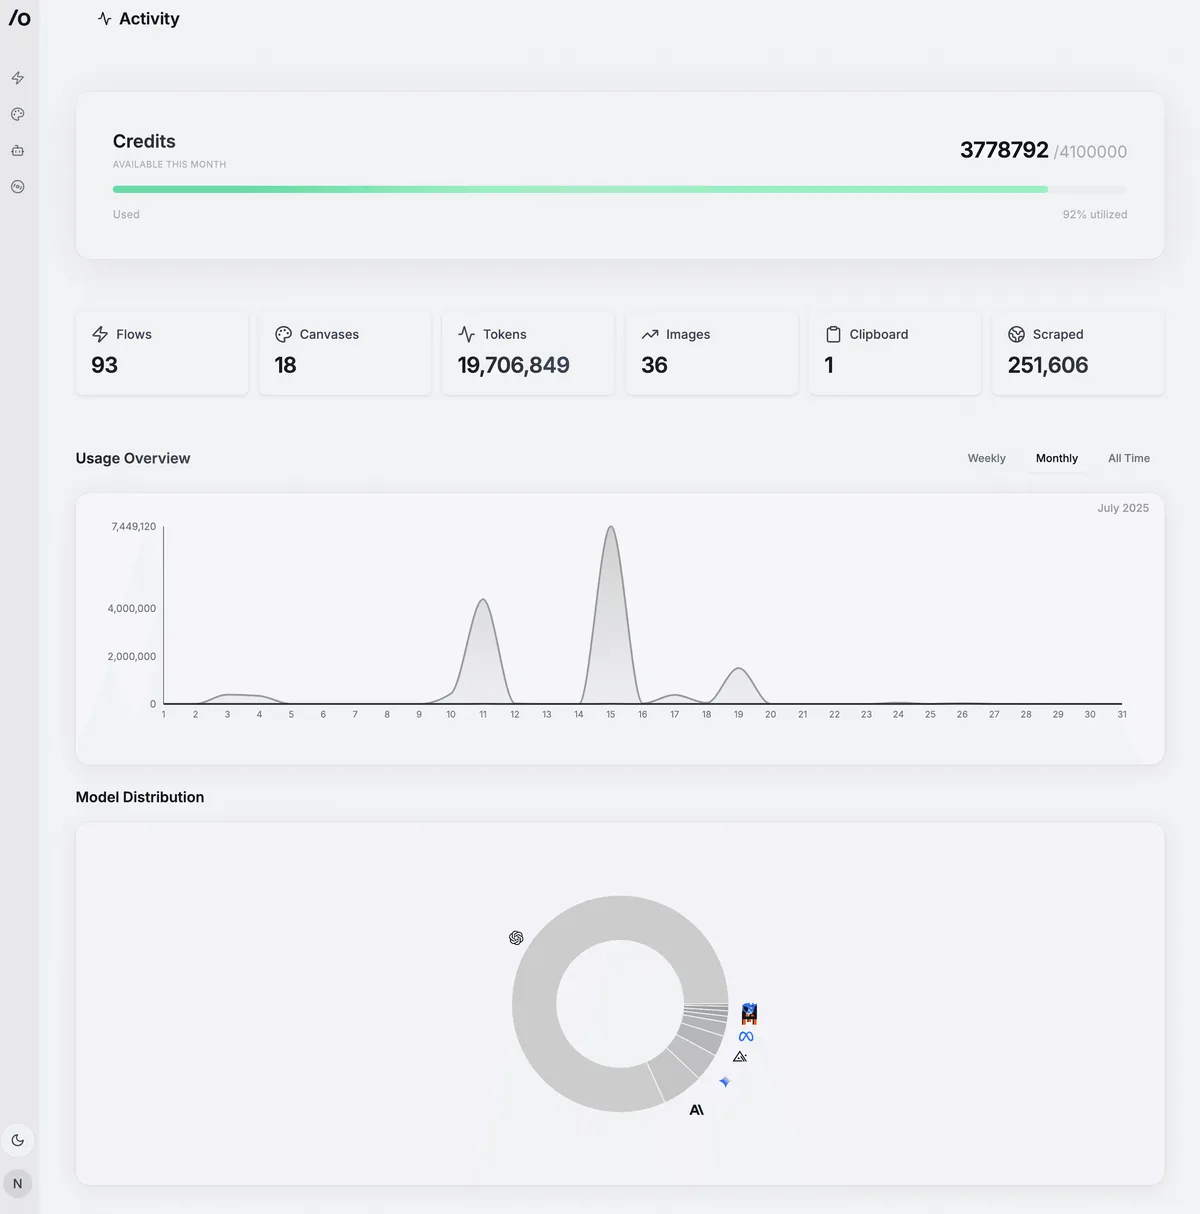Click the pixelated orange-and-blue model logo

[x=749, y=1014]
